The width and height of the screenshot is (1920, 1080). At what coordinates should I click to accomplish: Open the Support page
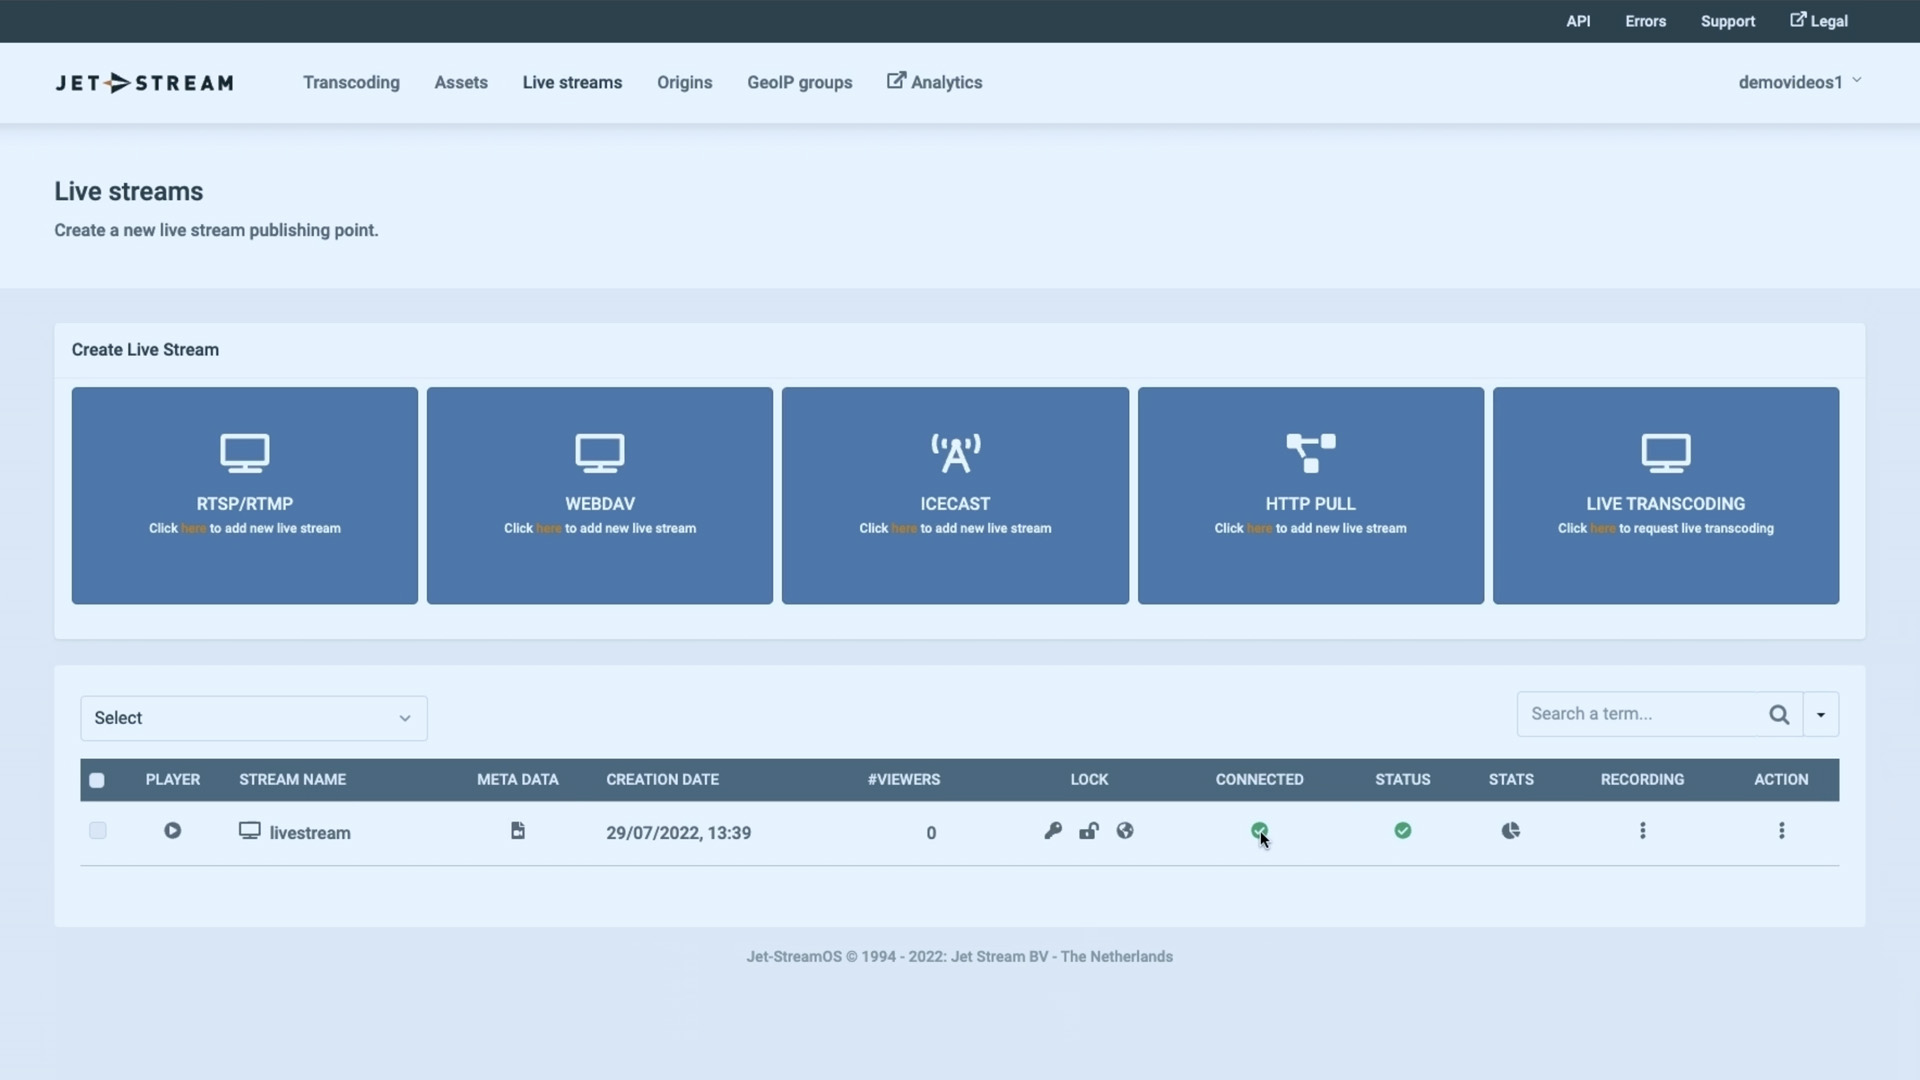point(1728,21)
